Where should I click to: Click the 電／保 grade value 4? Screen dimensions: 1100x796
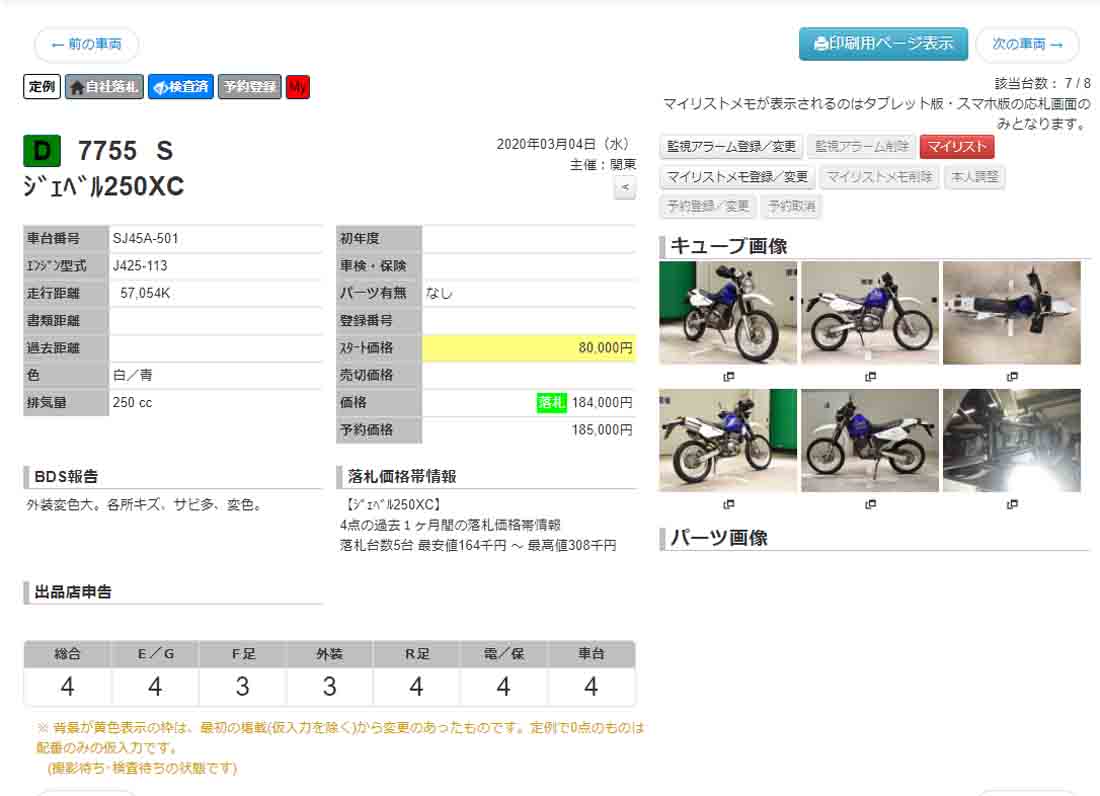(x=504, y=687)
